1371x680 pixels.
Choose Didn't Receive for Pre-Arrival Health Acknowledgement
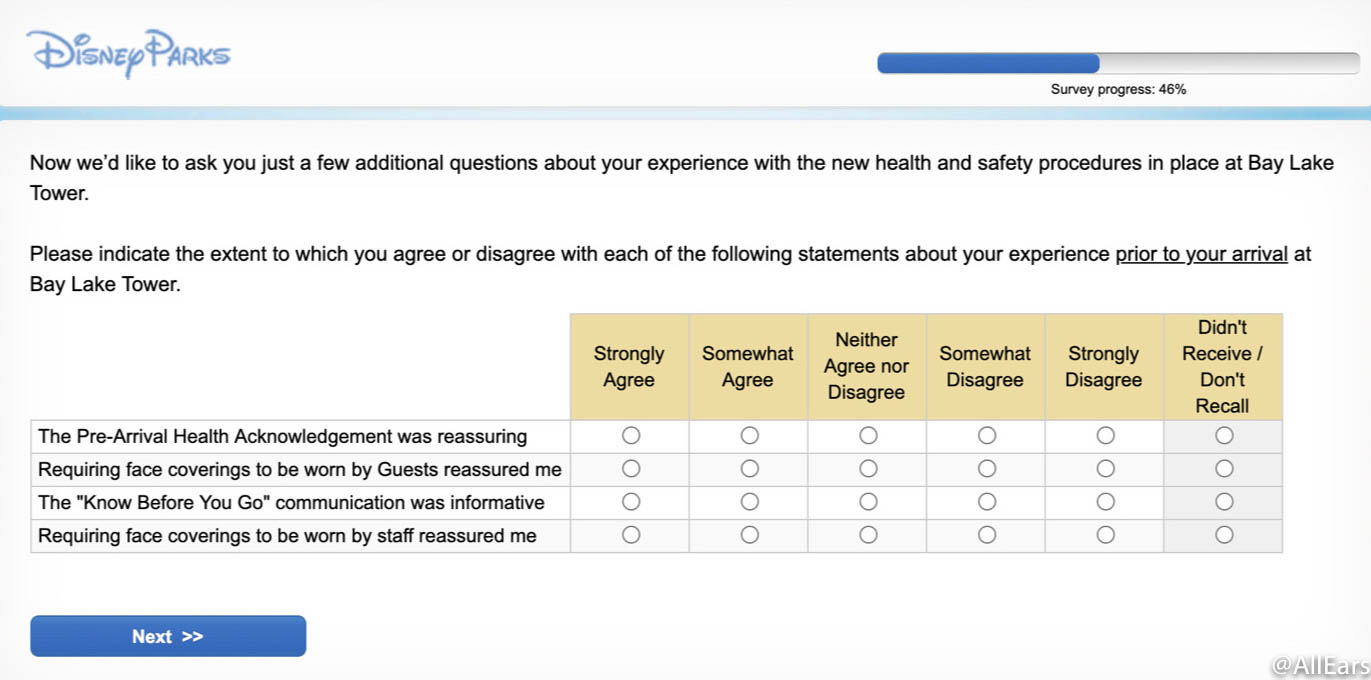click(1224, 435)
